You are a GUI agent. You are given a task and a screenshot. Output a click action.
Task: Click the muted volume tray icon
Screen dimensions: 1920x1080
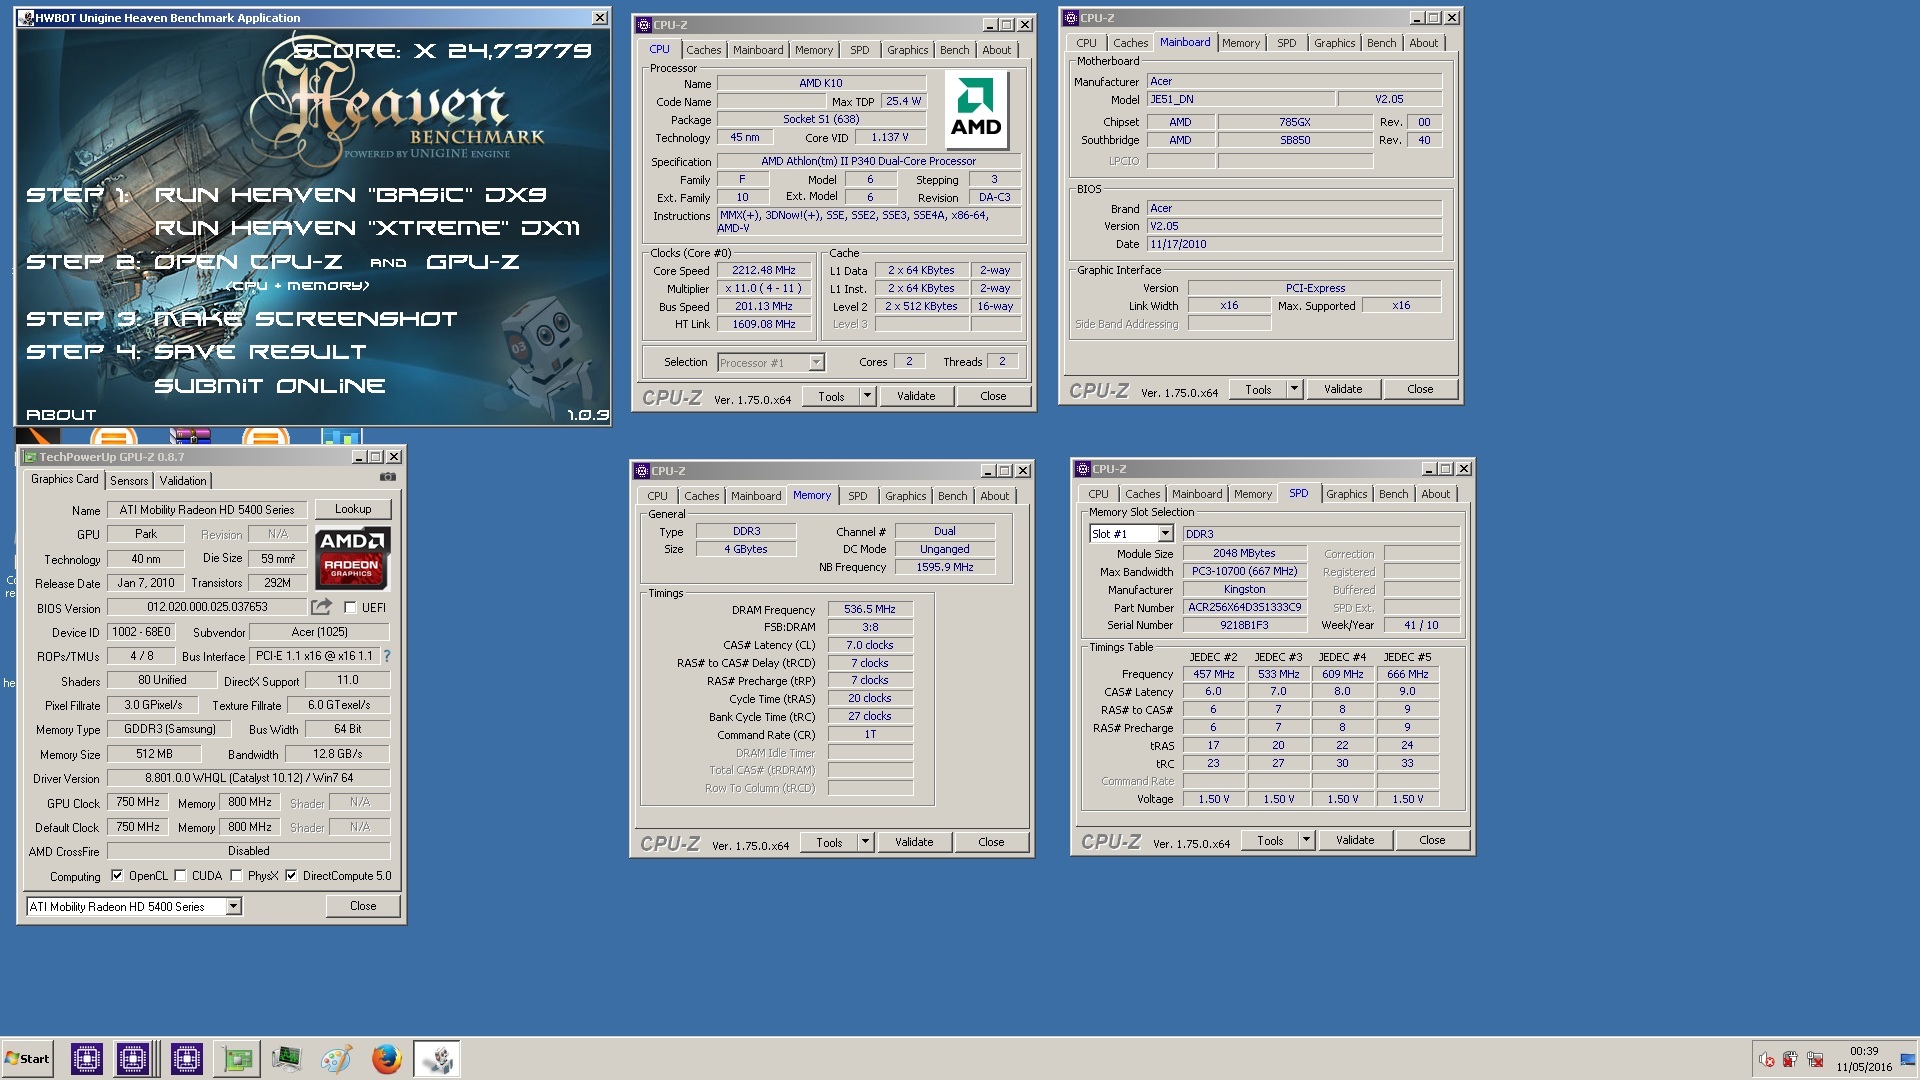(1767, 1060)
